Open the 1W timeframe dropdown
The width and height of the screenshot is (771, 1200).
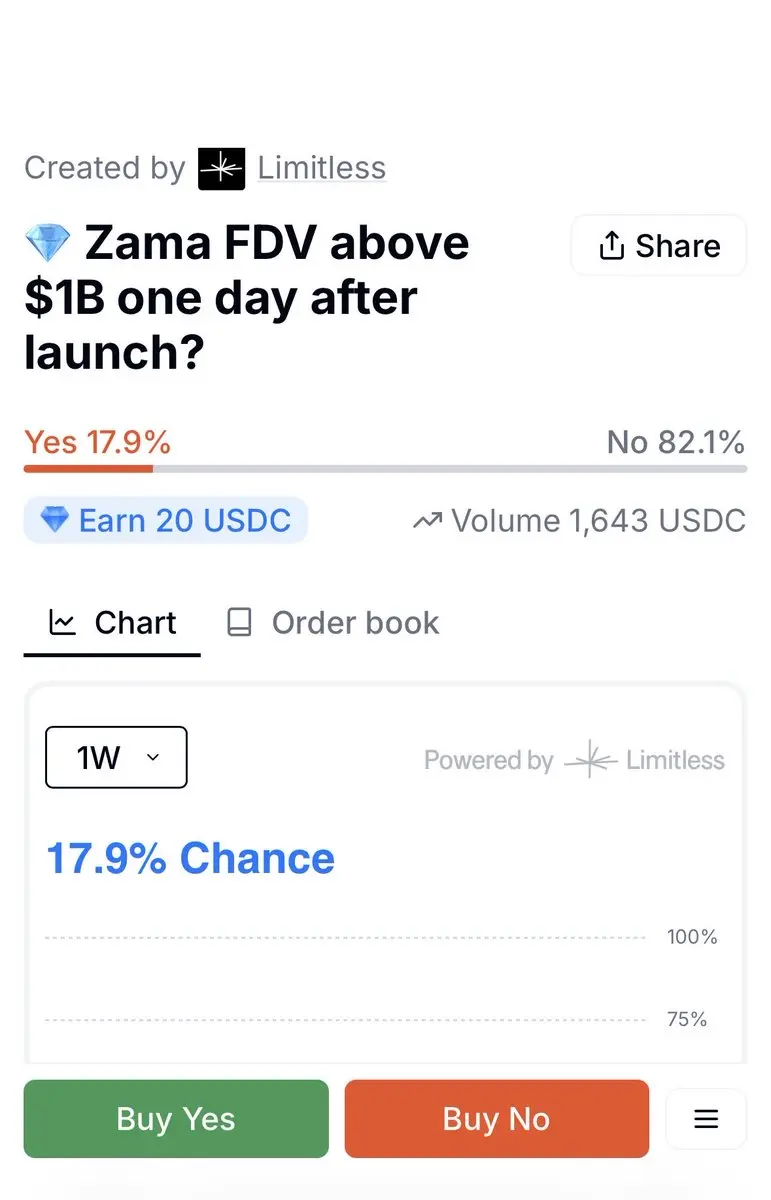coord(116,757)
